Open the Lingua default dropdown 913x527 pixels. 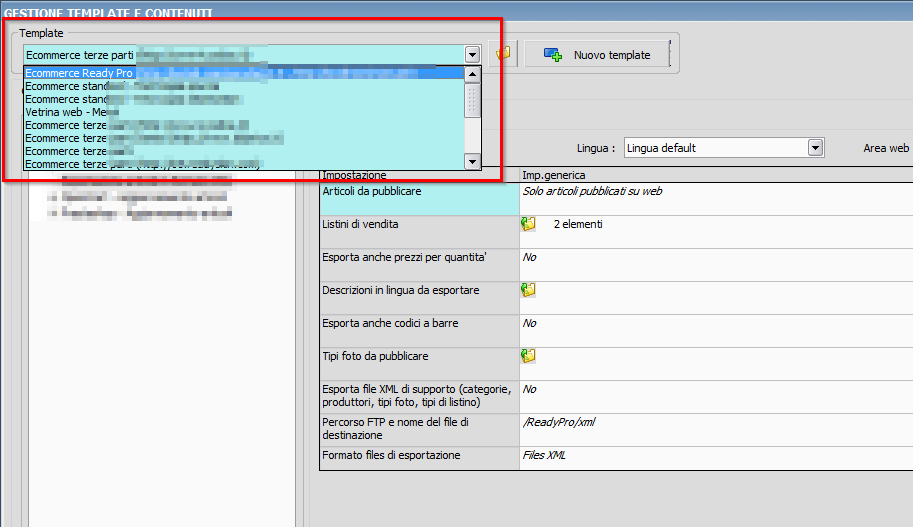point(815,148)
